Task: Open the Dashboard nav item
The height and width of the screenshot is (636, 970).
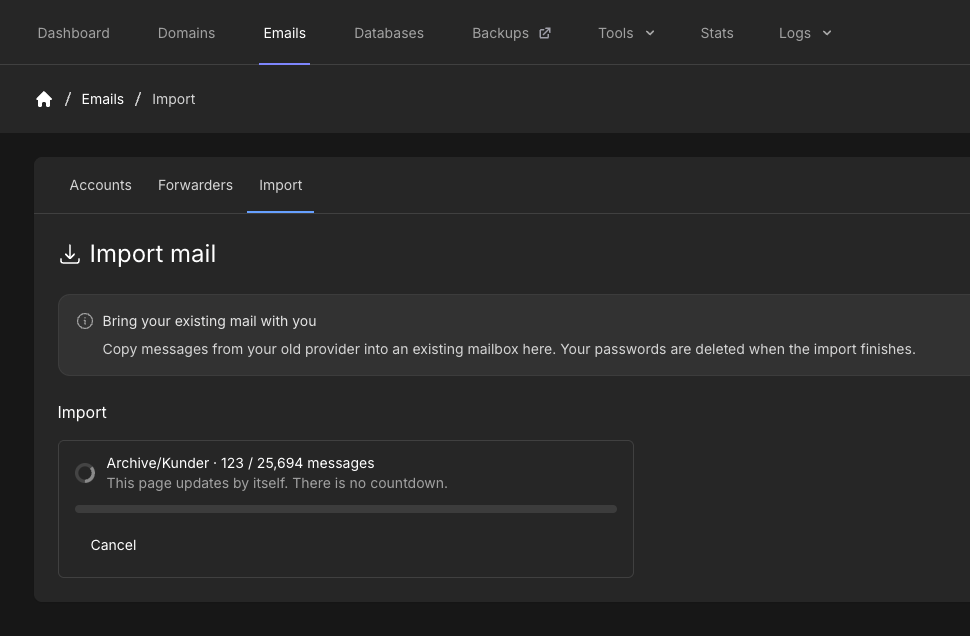Action: 74,33
